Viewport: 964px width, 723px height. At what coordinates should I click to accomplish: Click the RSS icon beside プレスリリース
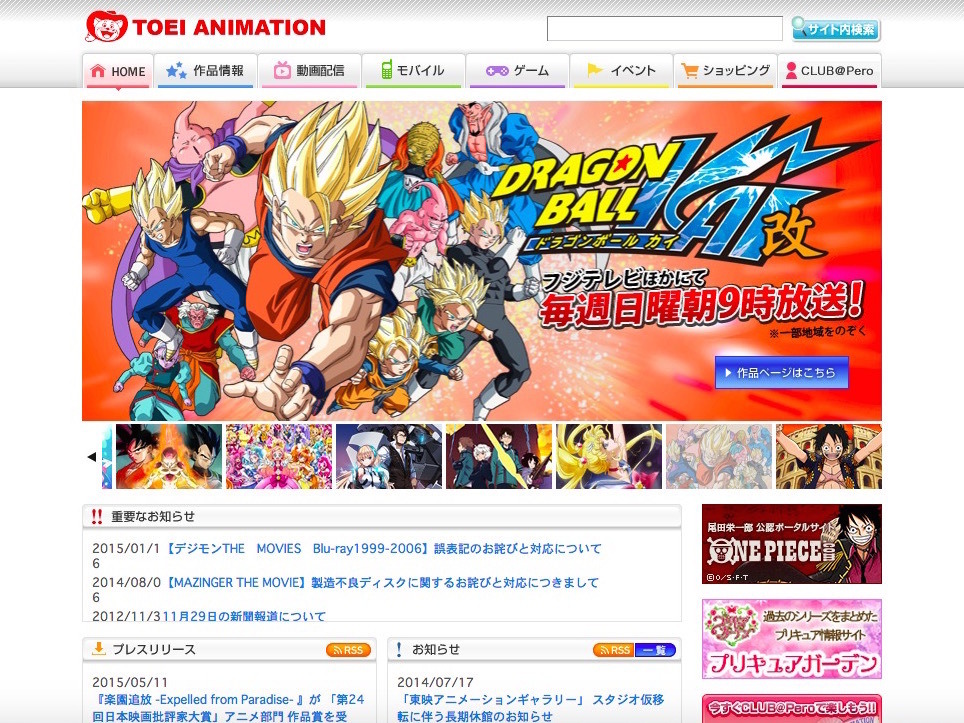pos(348,649)
